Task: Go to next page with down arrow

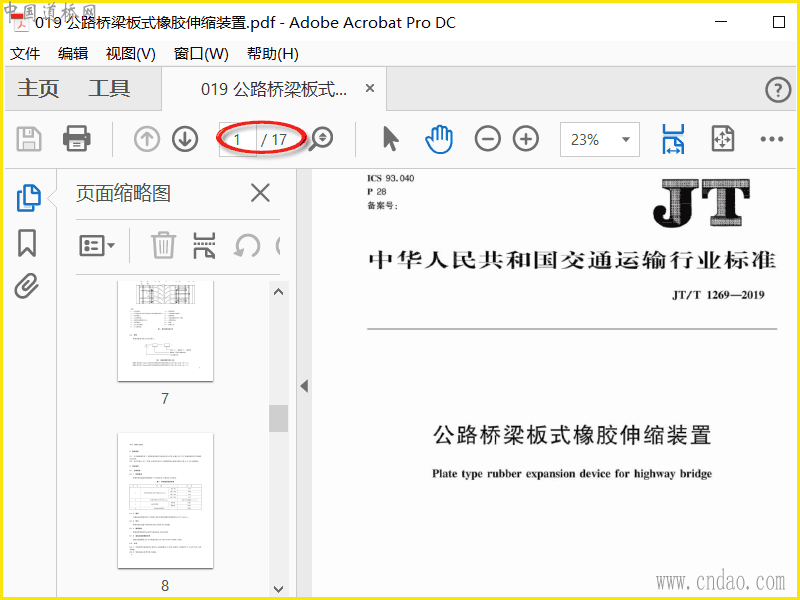Action: (185, 139)
